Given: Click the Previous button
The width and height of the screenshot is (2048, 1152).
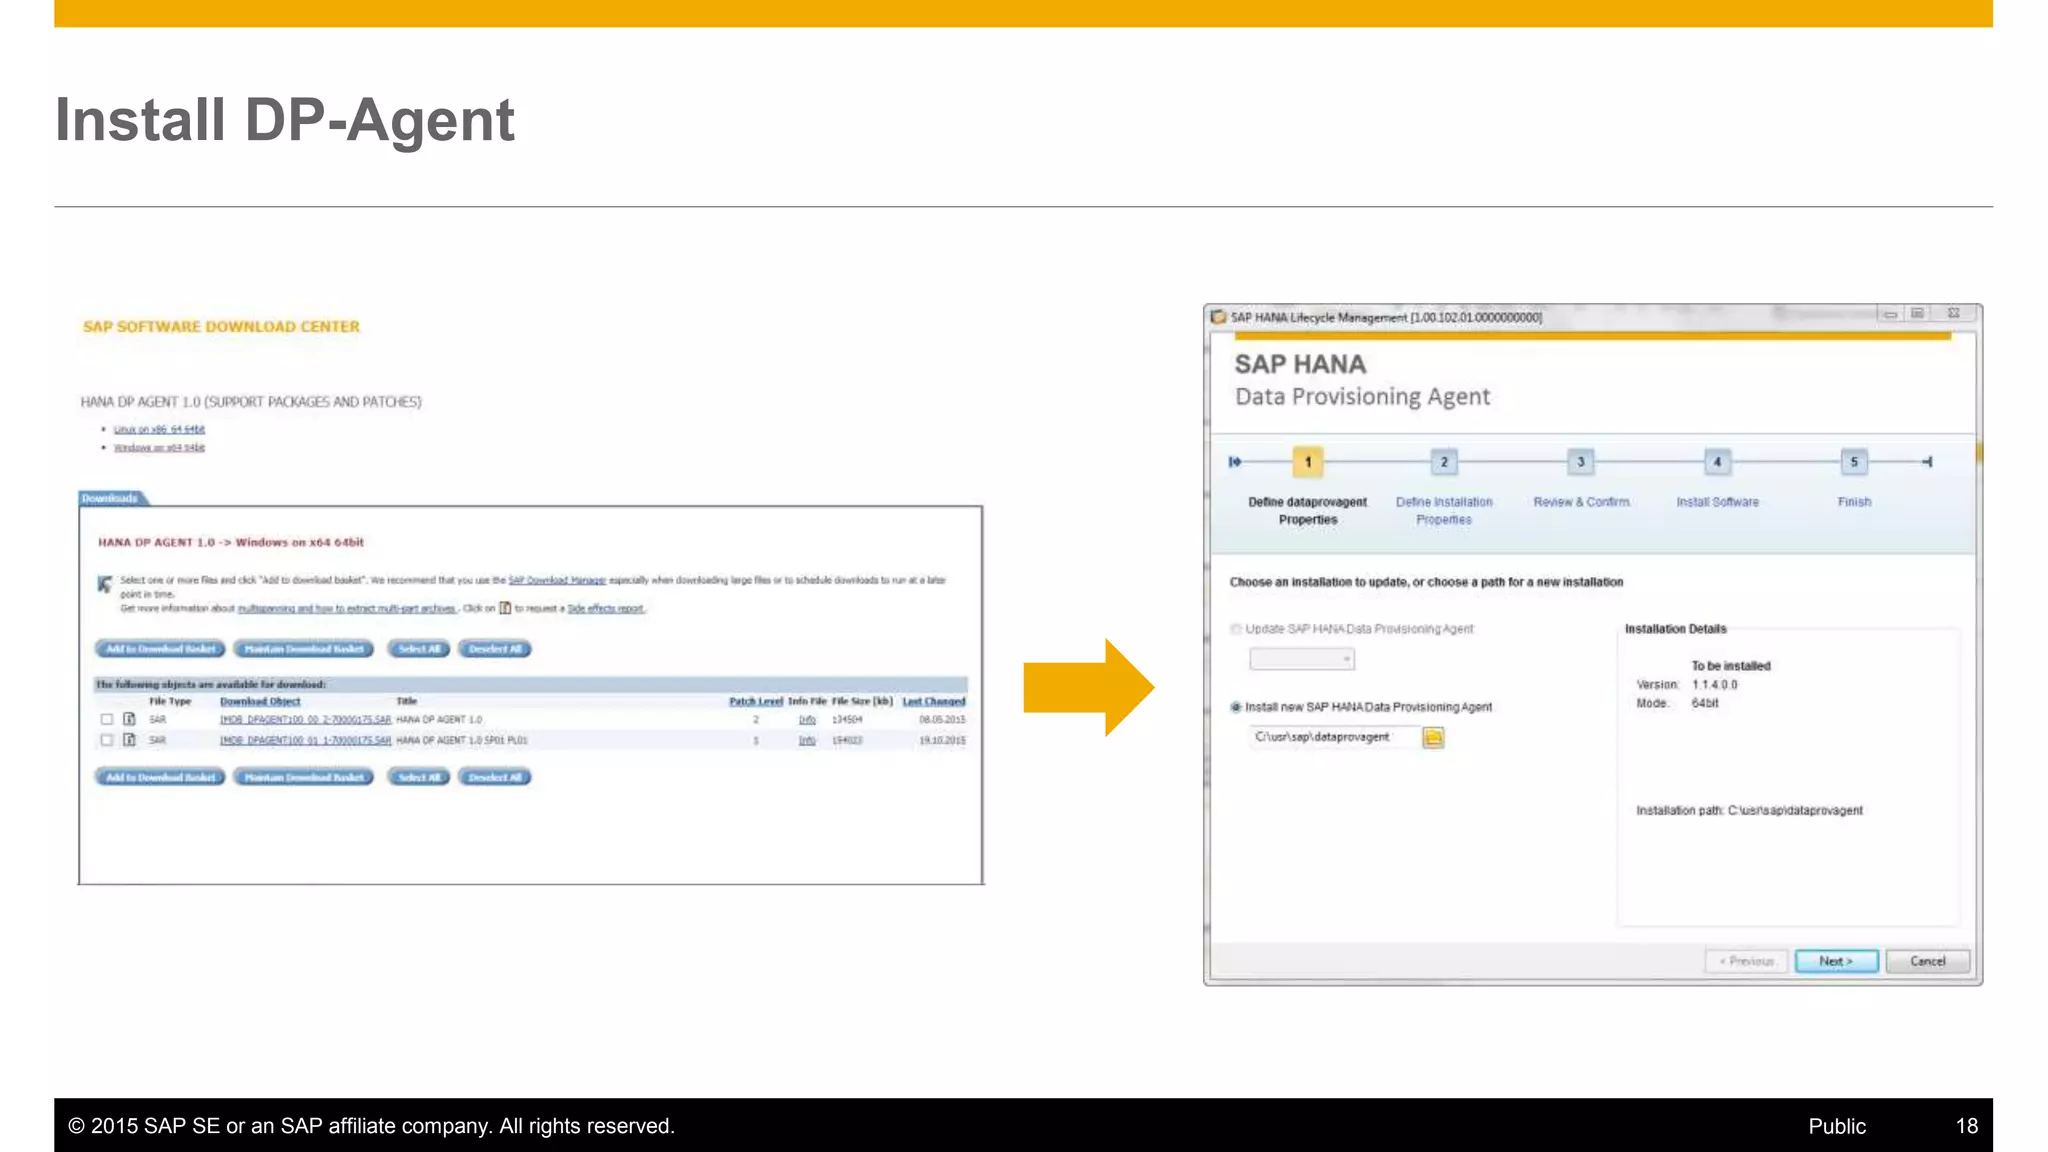Looking at the screenshot, I should tap(1746, 961).
